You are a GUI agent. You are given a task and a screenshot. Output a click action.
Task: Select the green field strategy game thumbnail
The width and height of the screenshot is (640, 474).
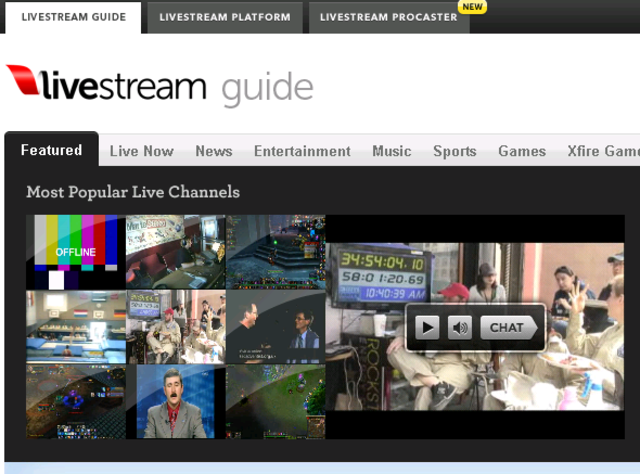tap(276, 402)
